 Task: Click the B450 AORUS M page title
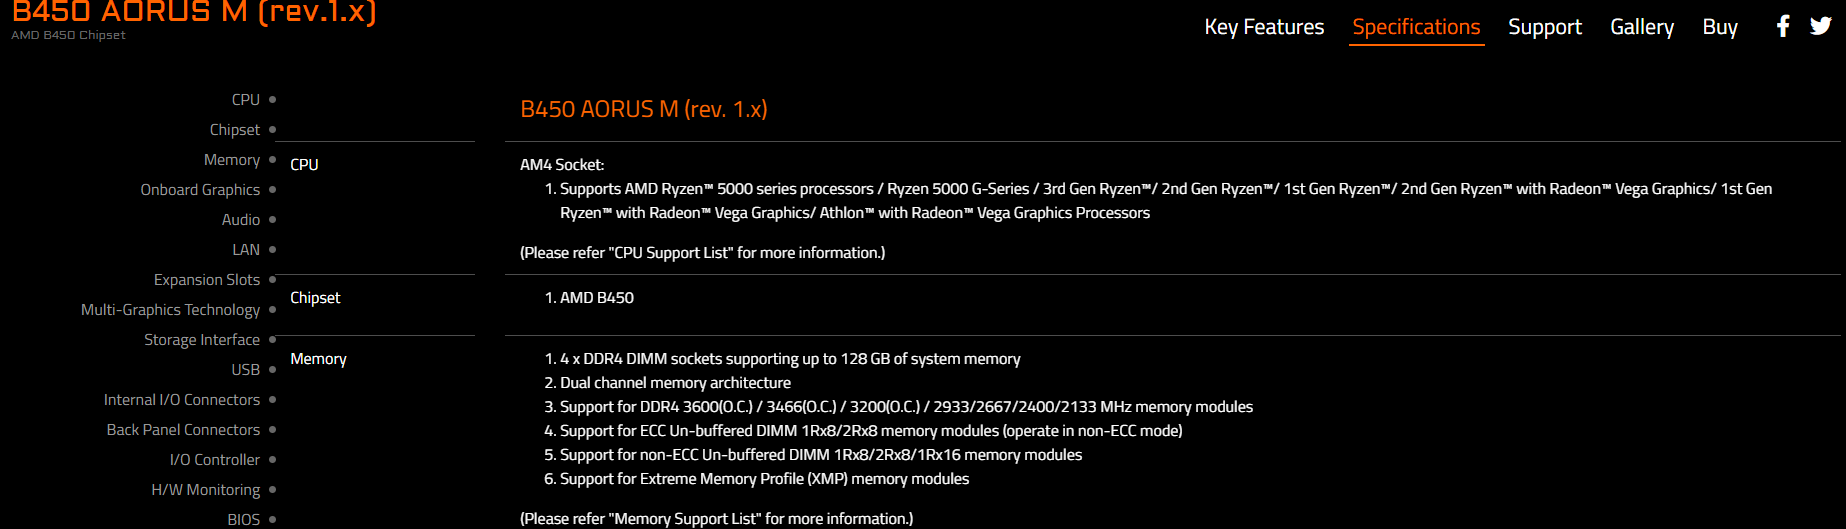[194, 12]
